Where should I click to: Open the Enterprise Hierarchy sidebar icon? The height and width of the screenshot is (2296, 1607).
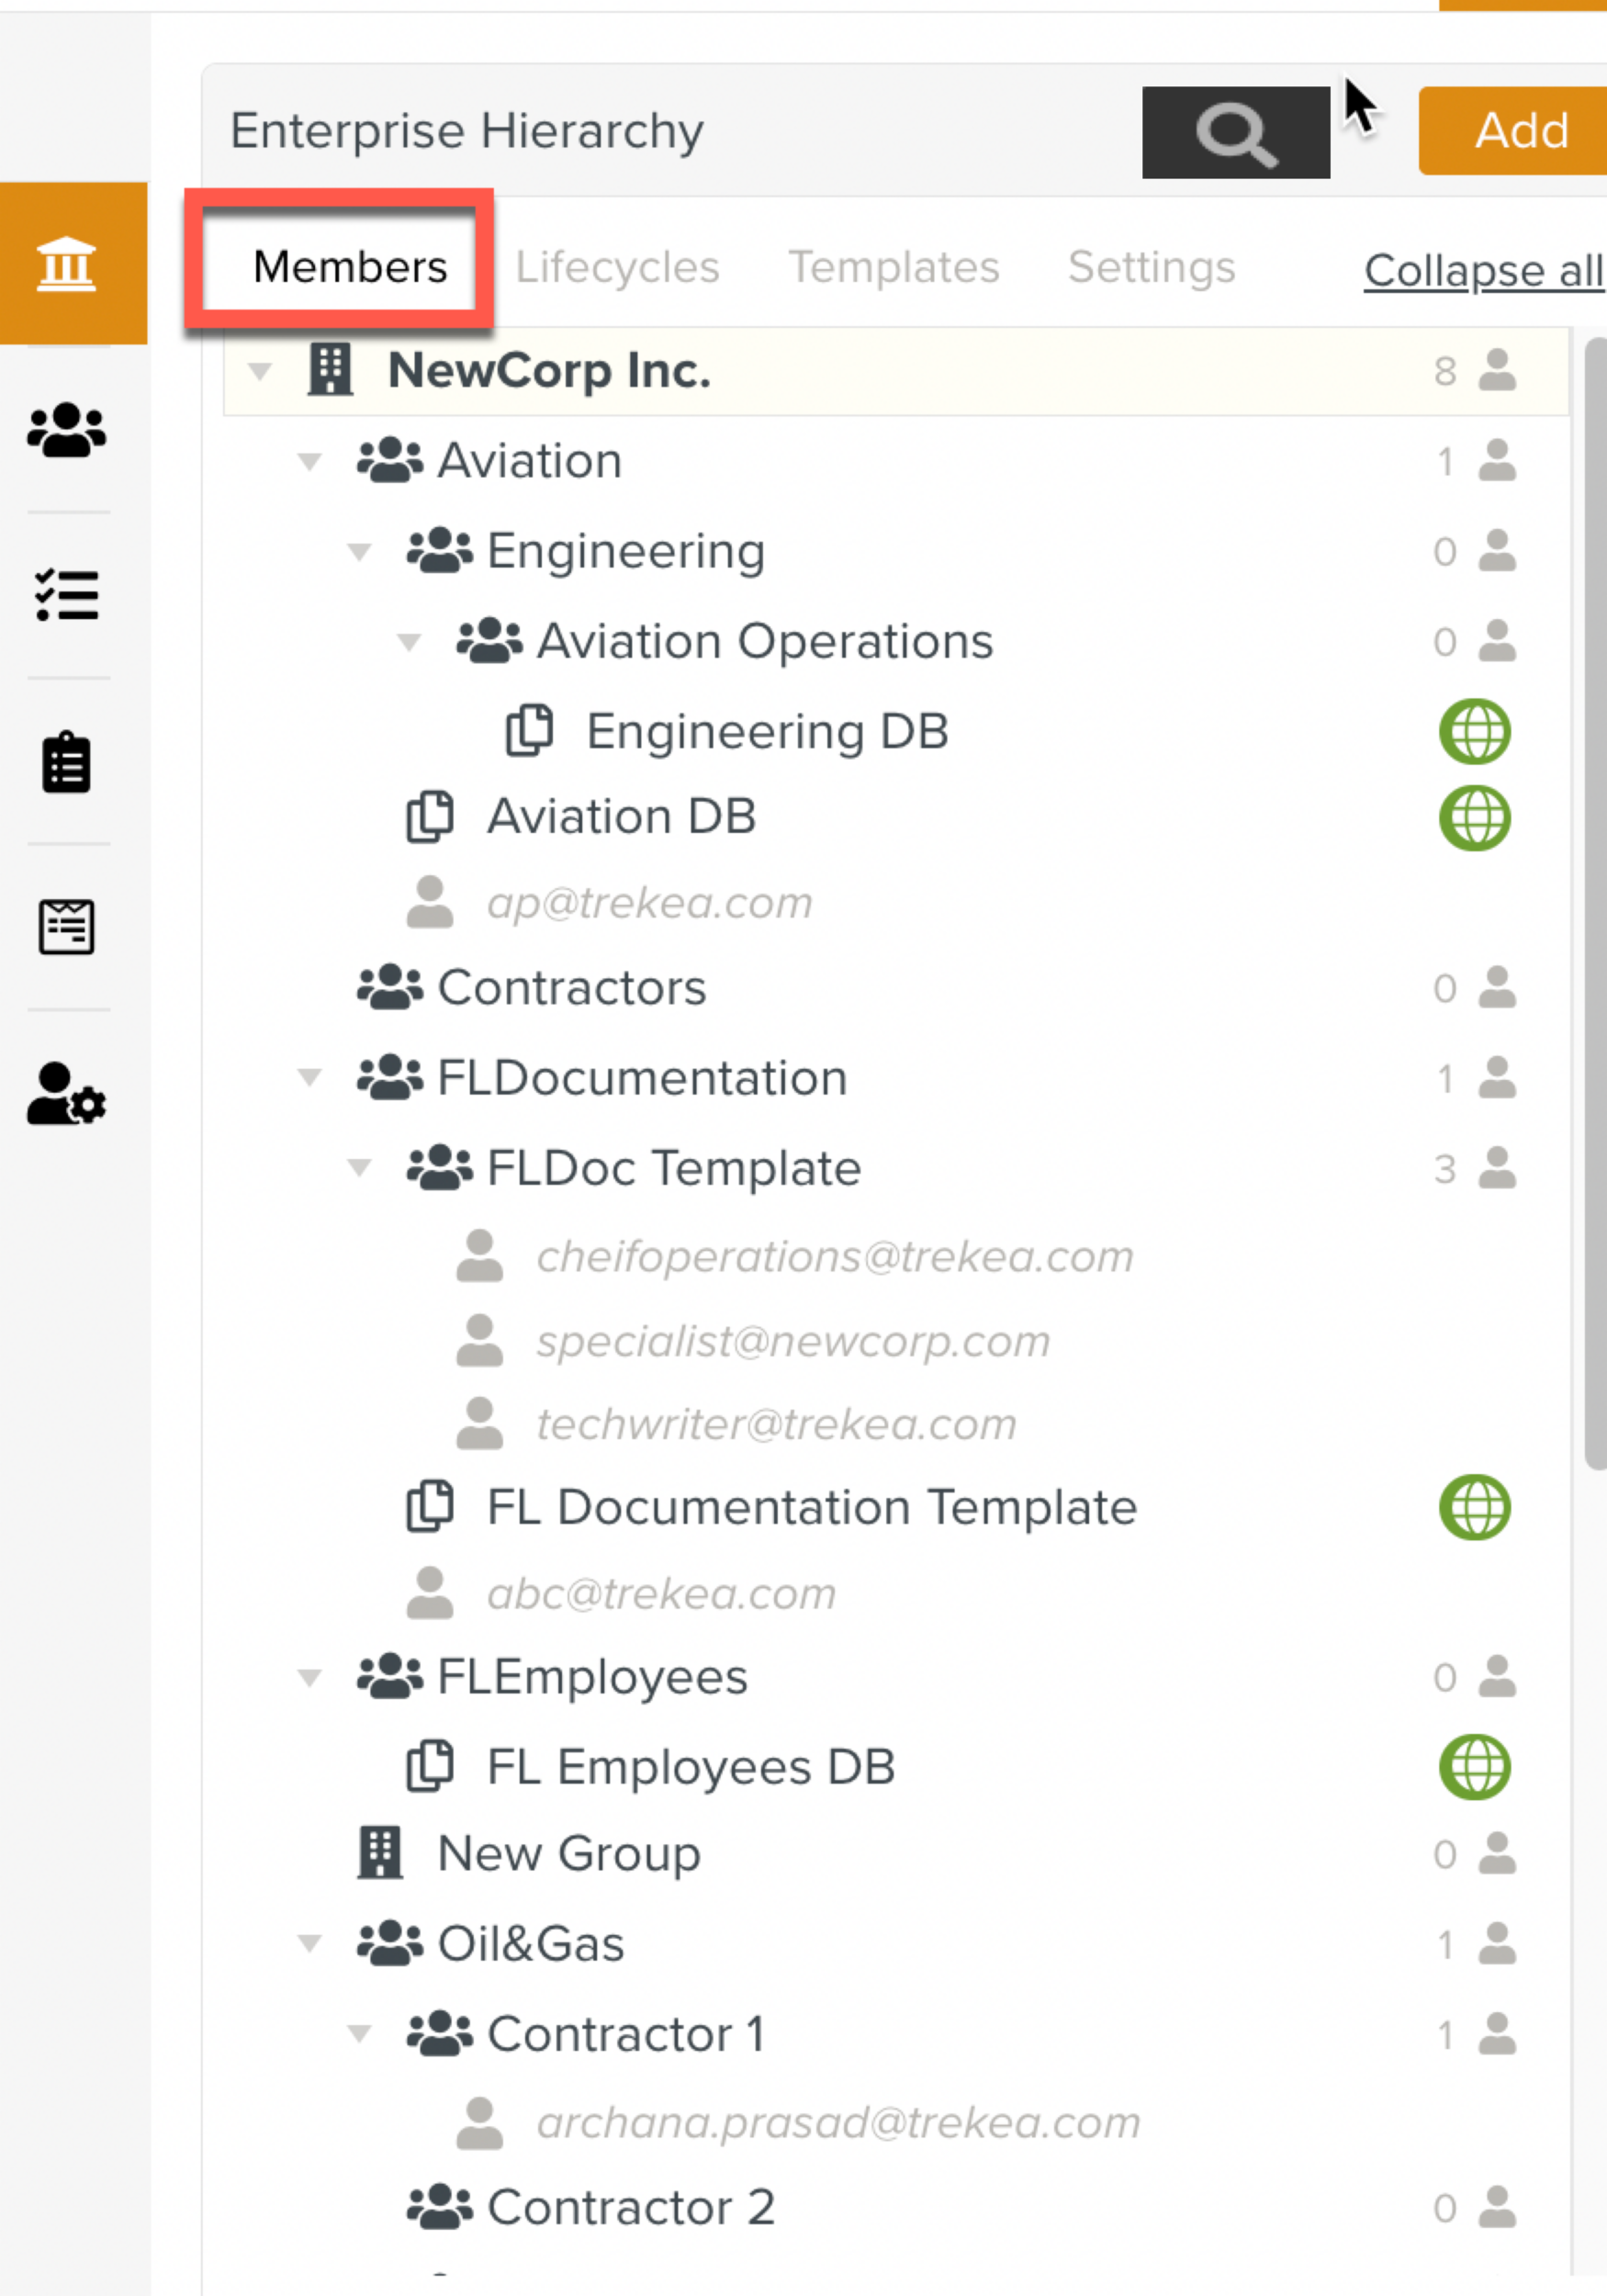tap(66, 264)
